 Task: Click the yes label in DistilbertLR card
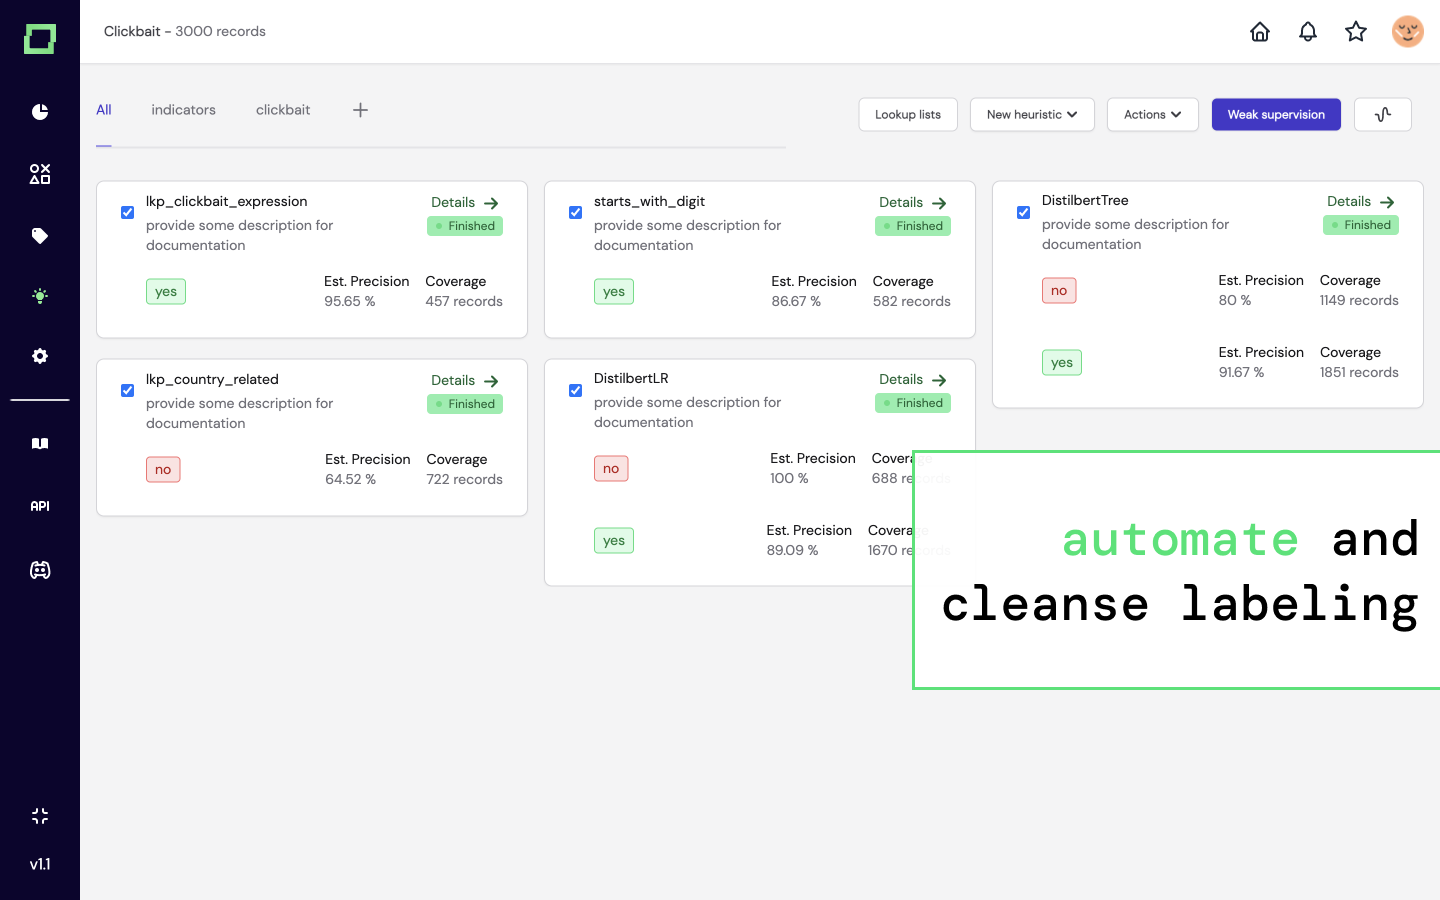[x=614, y=540]
